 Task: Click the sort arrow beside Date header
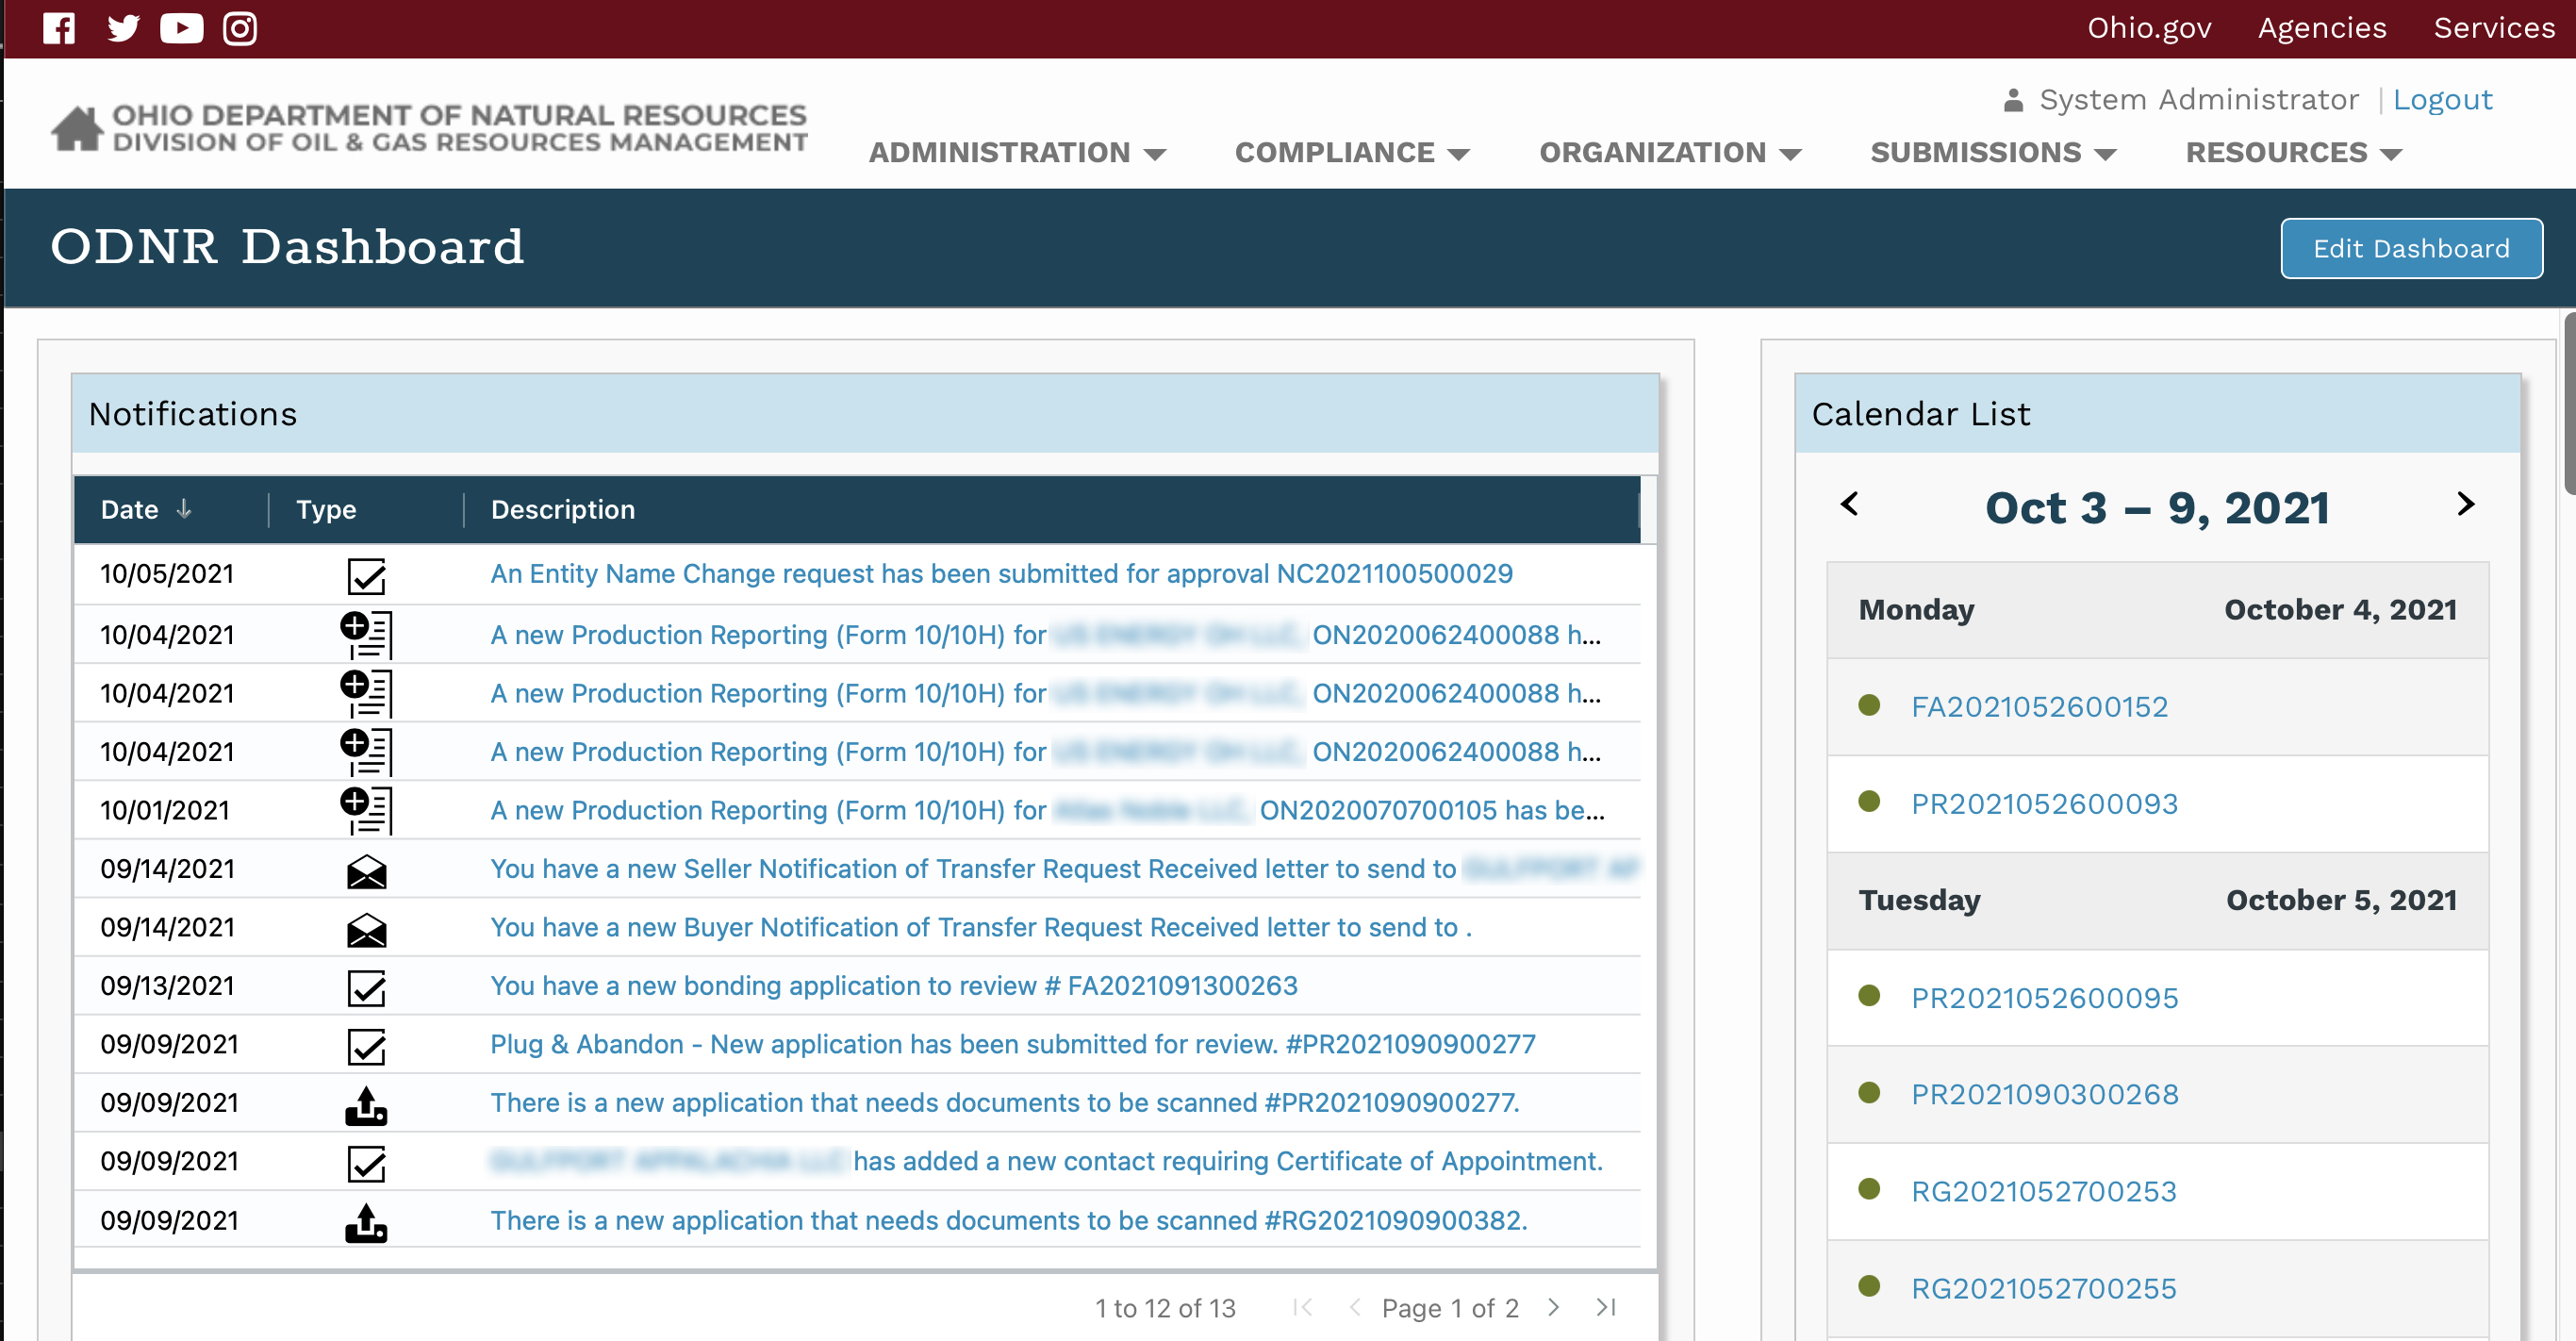[184, 509]
